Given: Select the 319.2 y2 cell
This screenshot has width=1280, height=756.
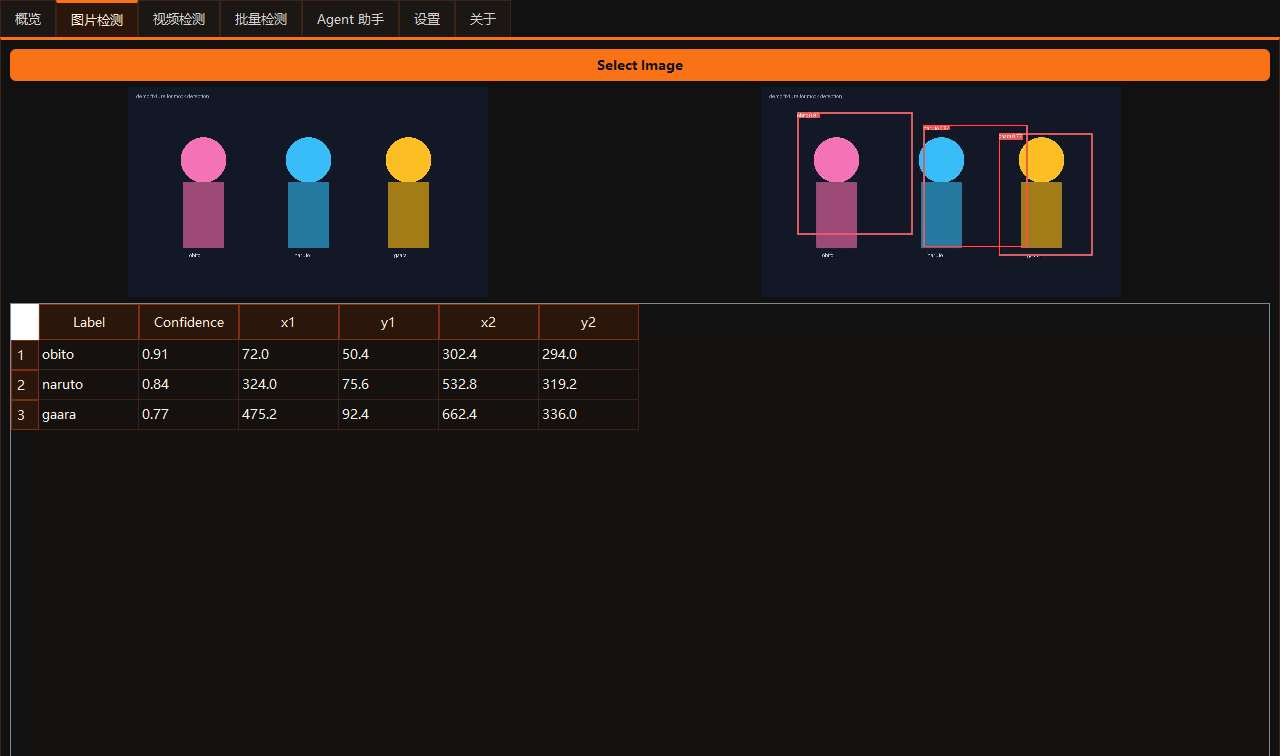Looking at the screenshot, I should (589, 385).
